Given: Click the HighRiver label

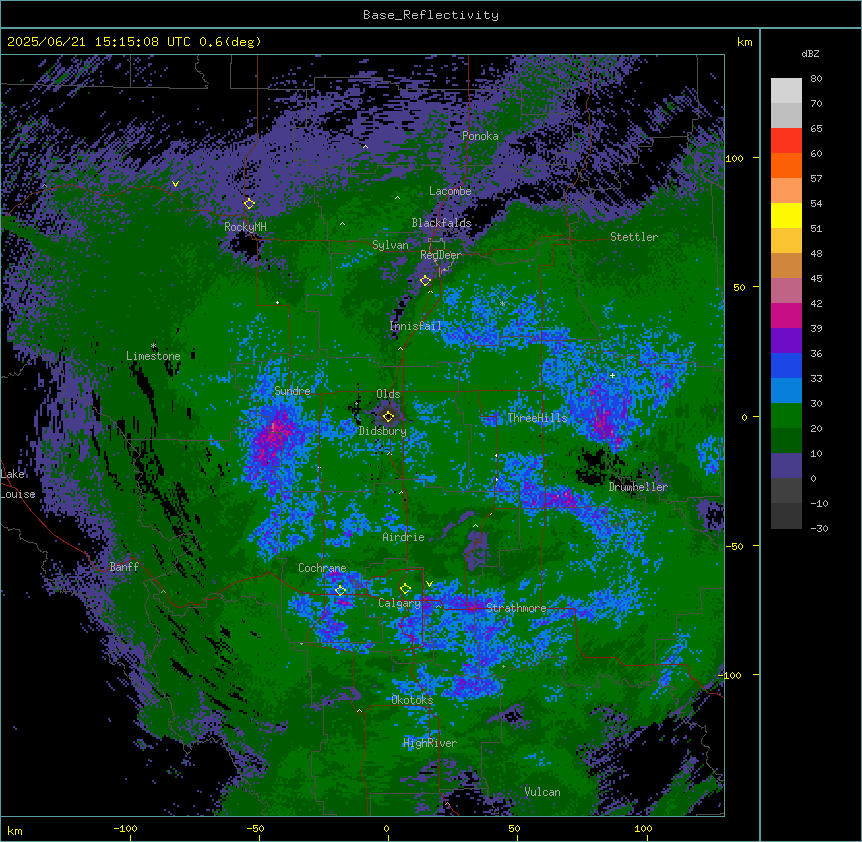Looking at the screenshot, I should click(x=430, y=743).
